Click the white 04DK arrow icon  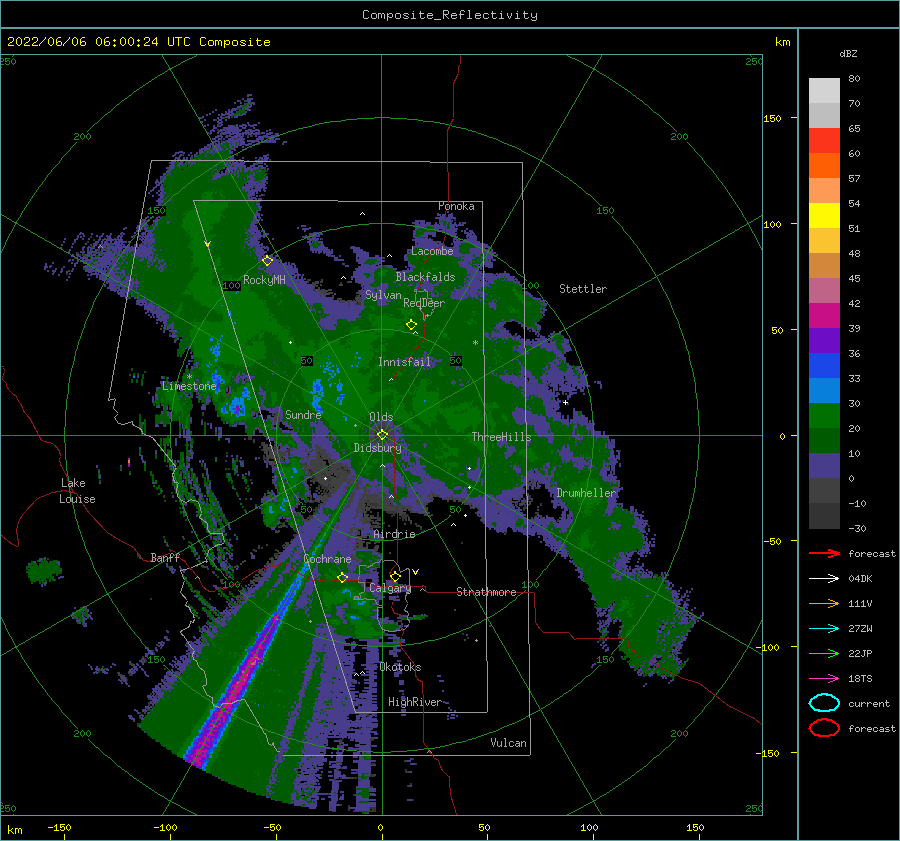click(x=824, y=579)
